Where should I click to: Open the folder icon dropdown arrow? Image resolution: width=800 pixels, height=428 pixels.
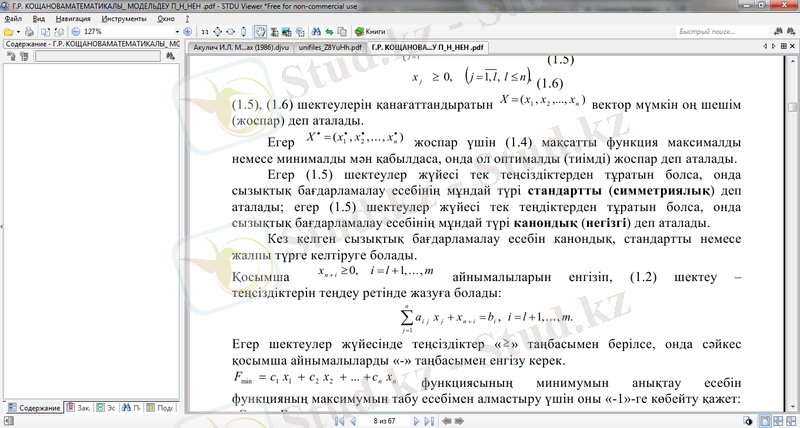17,32
